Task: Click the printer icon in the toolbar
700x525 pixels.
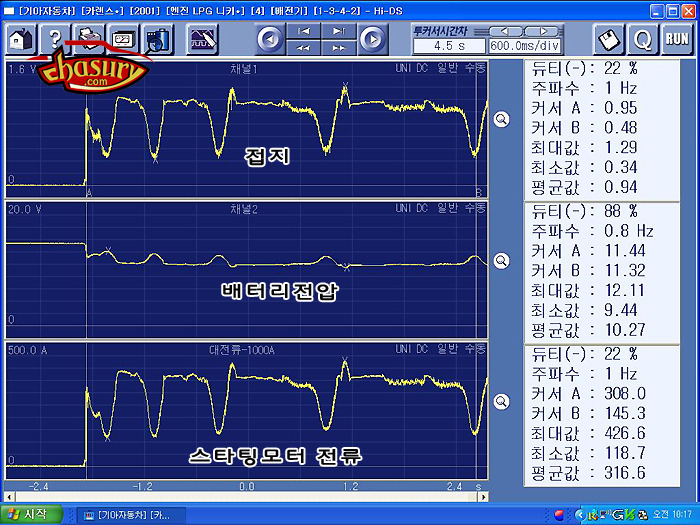Action: (89, 39)
